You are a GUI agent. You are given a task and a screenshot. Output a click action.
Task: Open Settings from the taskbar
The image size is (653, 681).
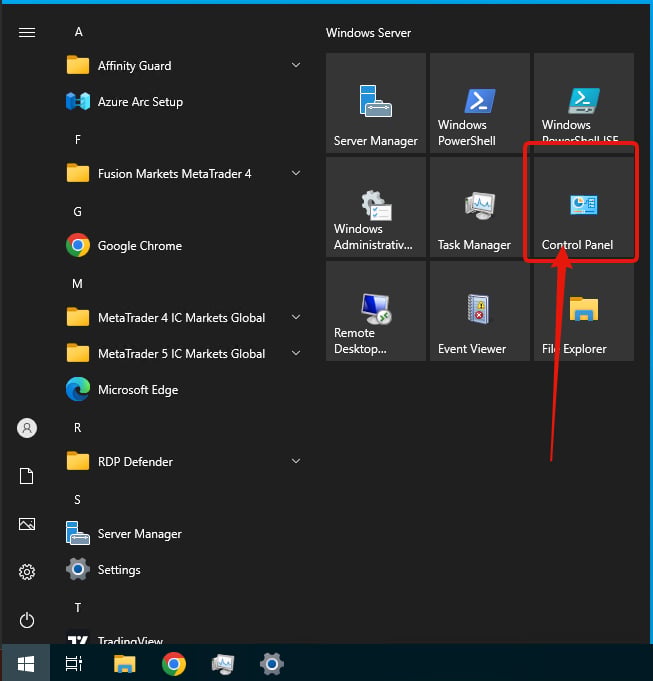pyautogui.click(x=272, y=664)
